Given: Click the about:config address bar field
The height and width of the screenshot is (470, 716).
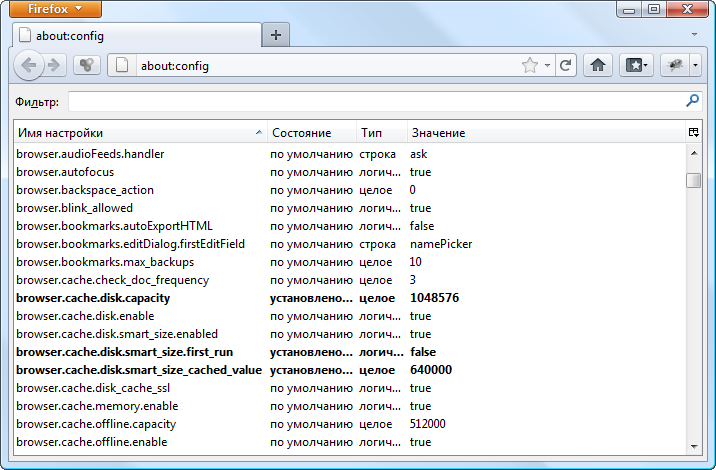Looking at the screenshot, I should coord(328,66).
